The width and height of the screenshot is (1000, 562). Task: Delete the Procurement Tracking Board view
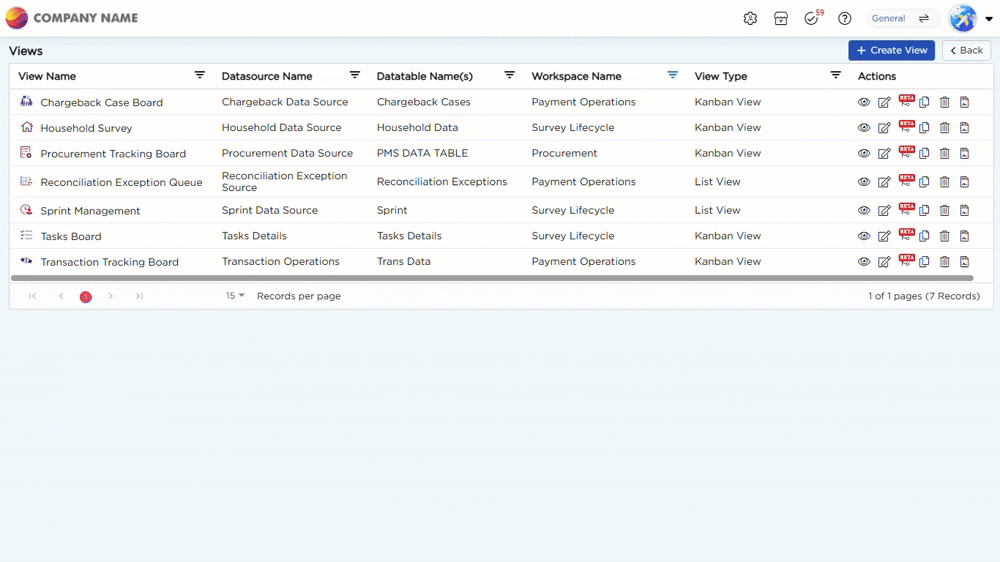[x=945, y=153]
